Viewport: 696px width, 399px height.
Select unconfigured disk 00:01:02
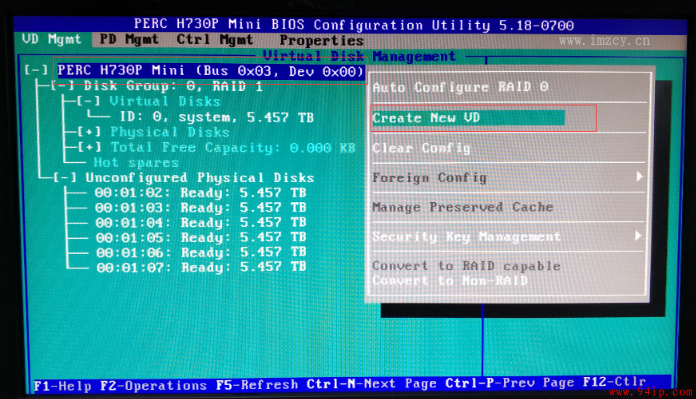click(200, 193)
